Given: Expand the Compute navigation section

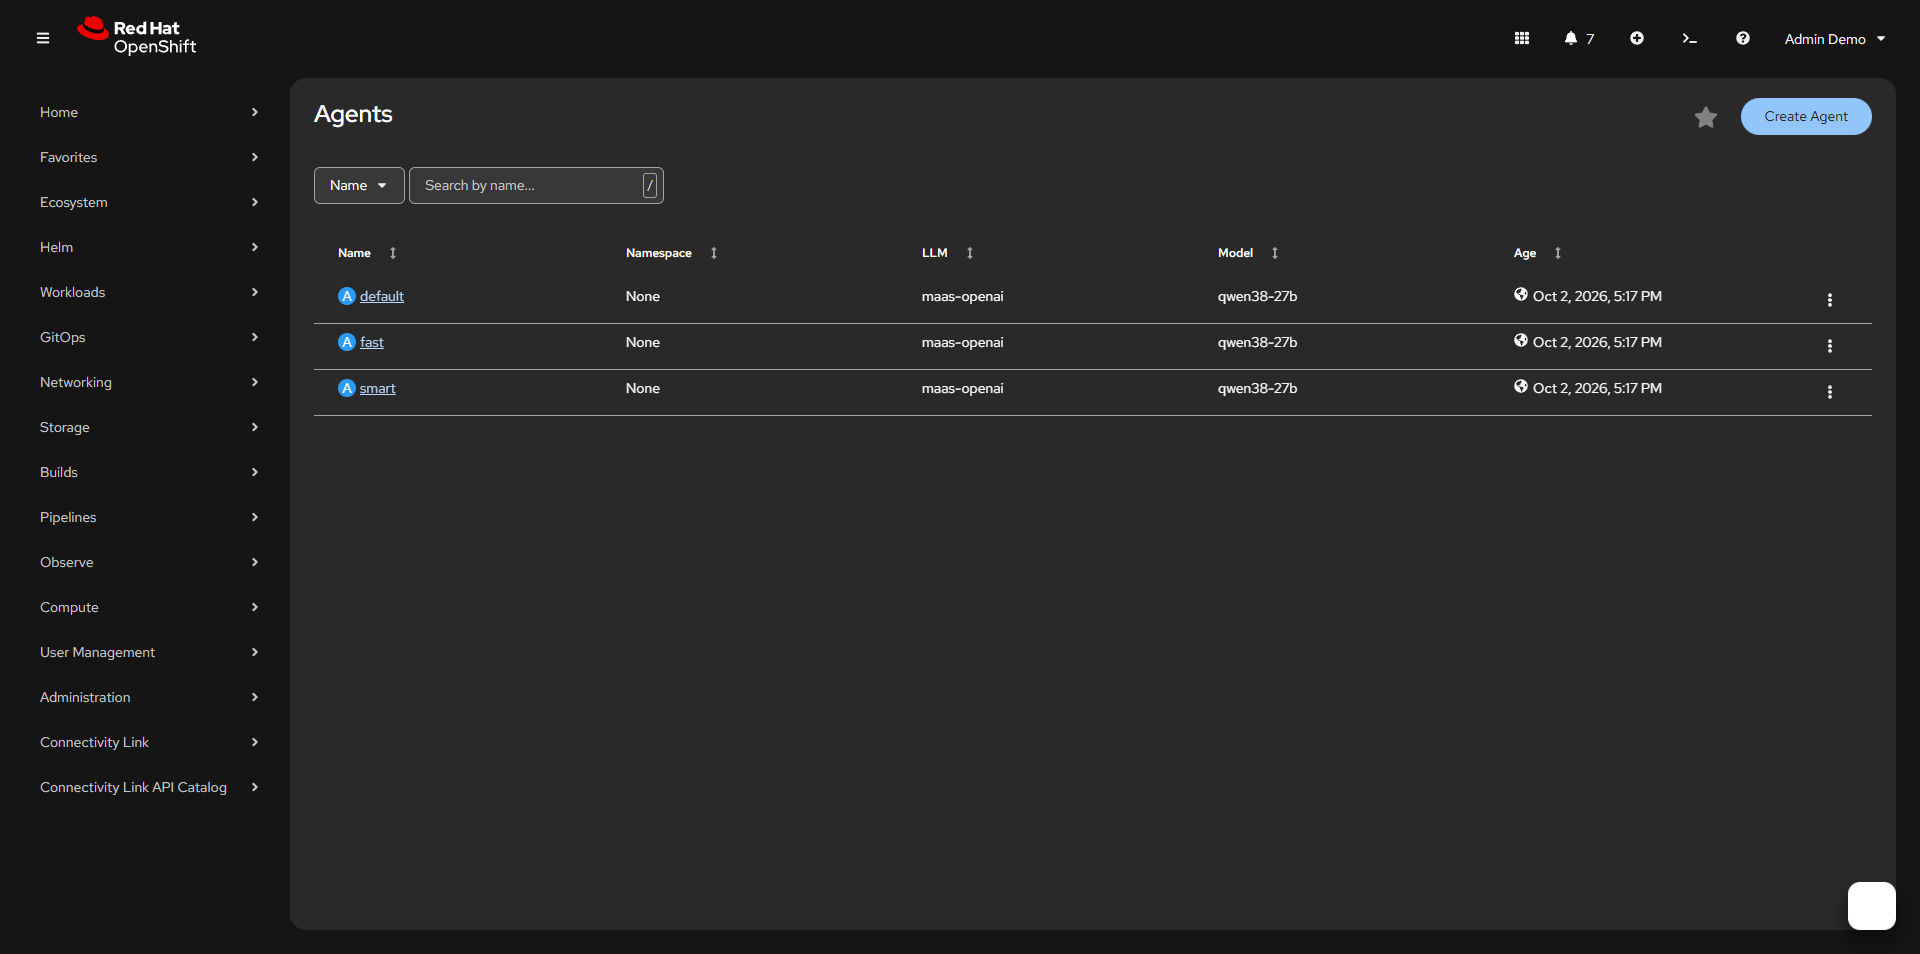Looking at the screenshot, I should click(x=149, y=607).
